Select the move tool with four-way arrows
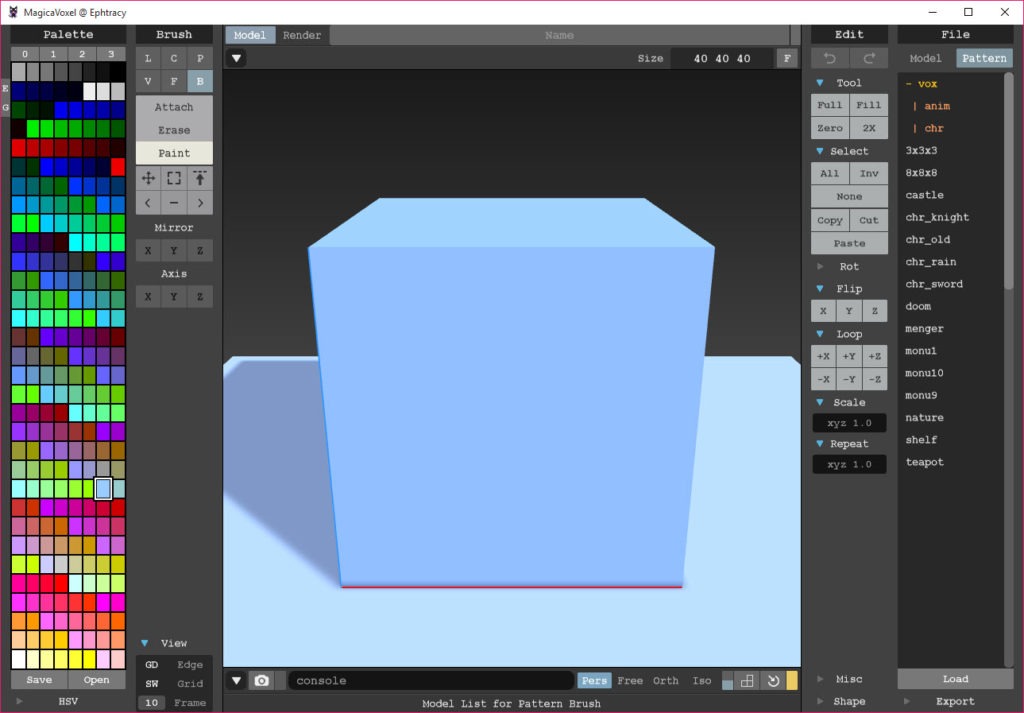Image resolution: width=1024 pixels, height=713 pixels. 148,178
